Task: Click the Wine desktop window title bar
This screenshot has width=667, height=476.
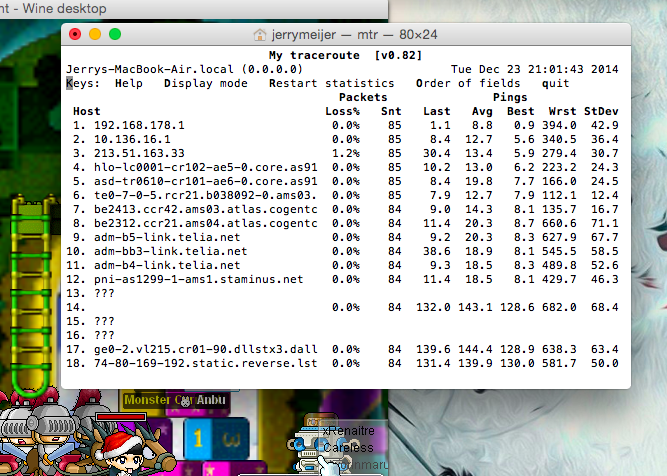Action: pos(194,9)
